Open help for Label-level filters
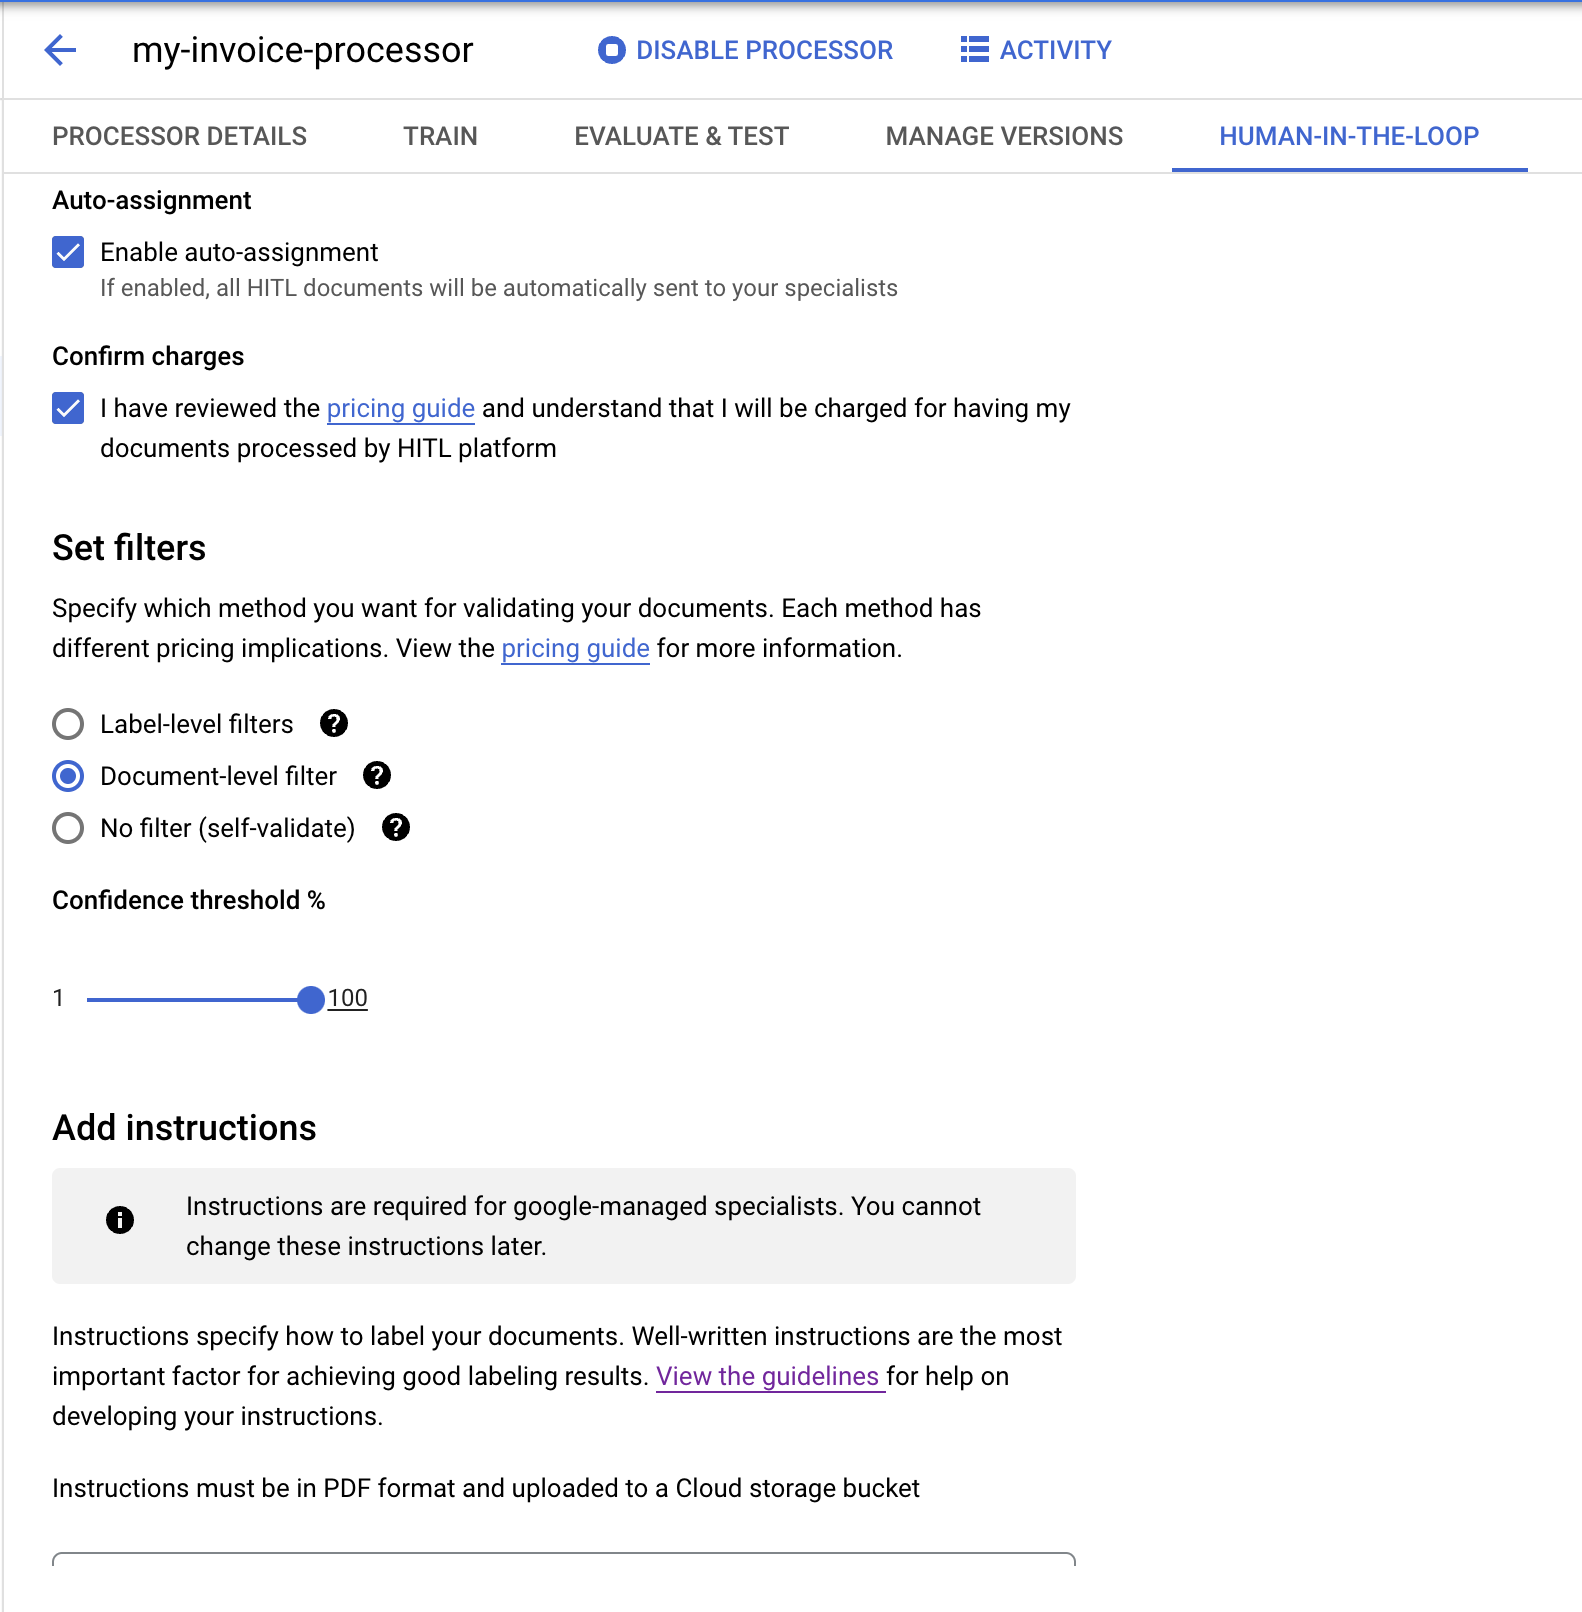 pyautogui.click(x=334, y=724)
